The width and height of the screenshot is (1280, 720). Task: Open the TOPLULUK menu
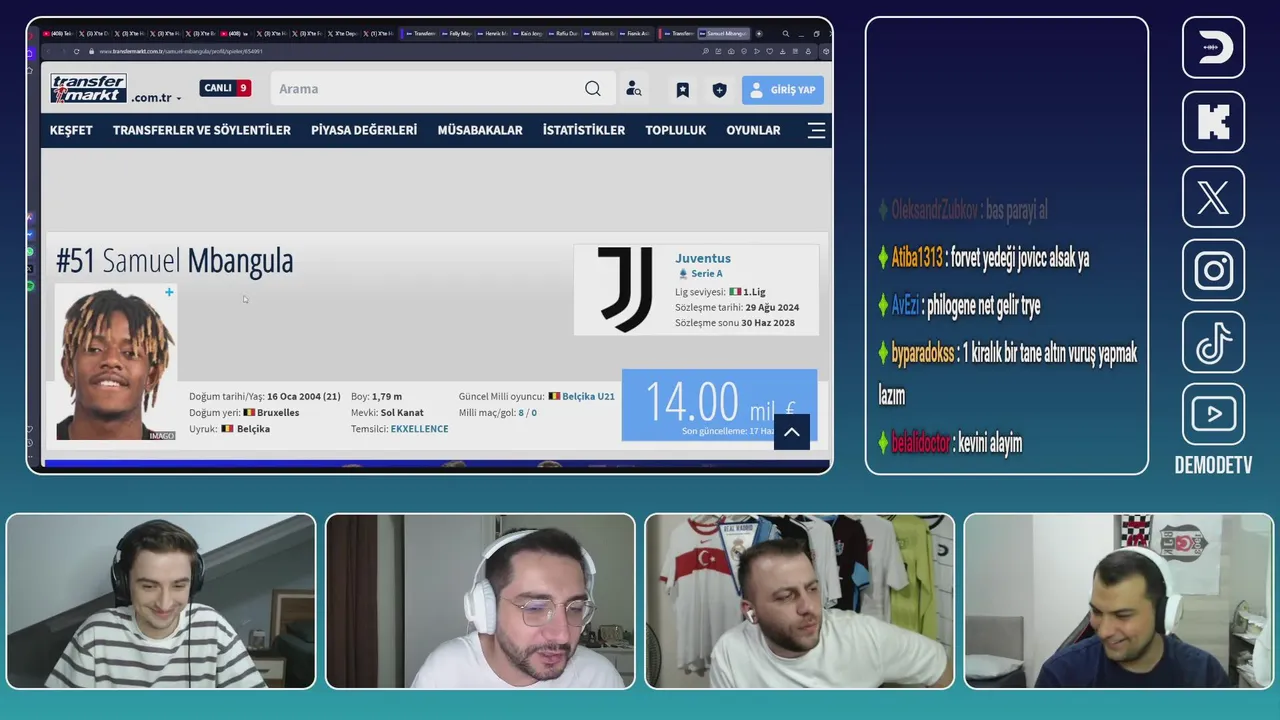click(676, 130)
